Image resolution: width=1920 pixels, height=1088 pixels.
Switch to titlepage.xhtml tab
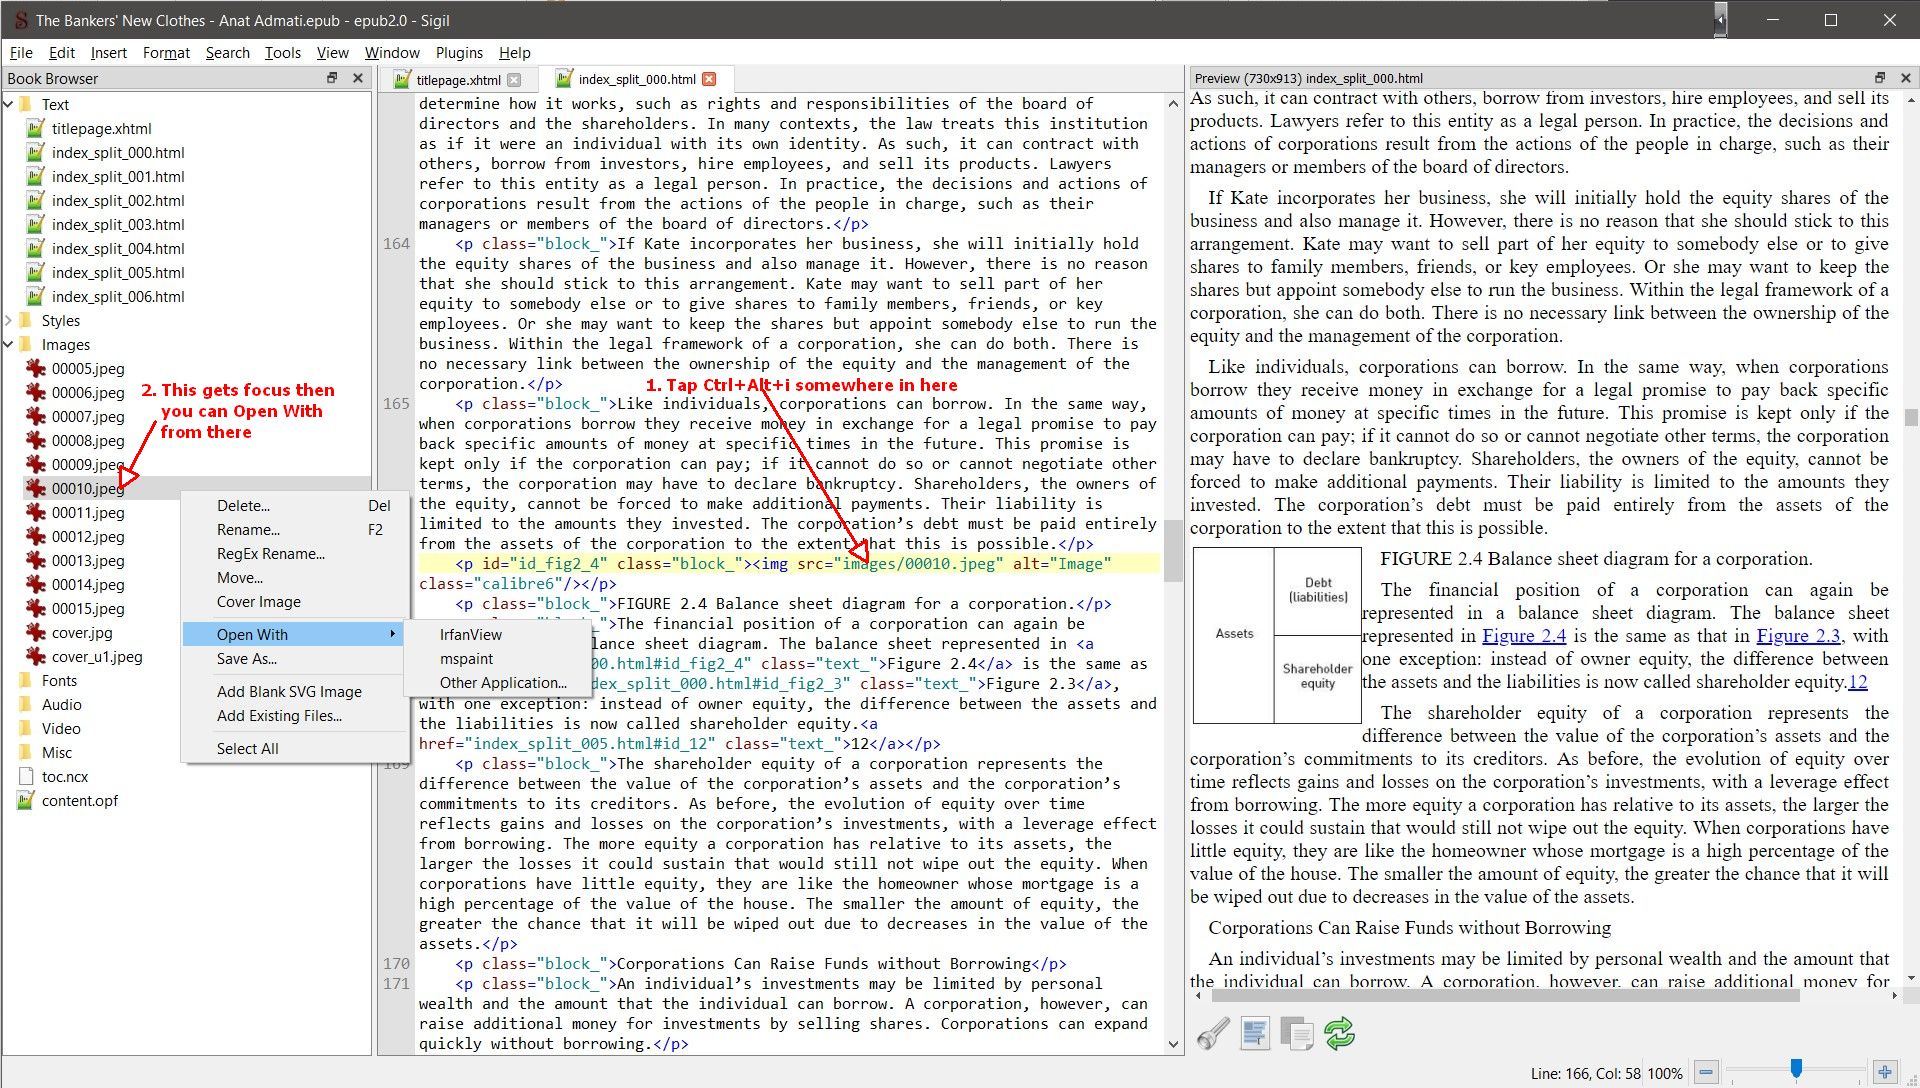(458, 80)
